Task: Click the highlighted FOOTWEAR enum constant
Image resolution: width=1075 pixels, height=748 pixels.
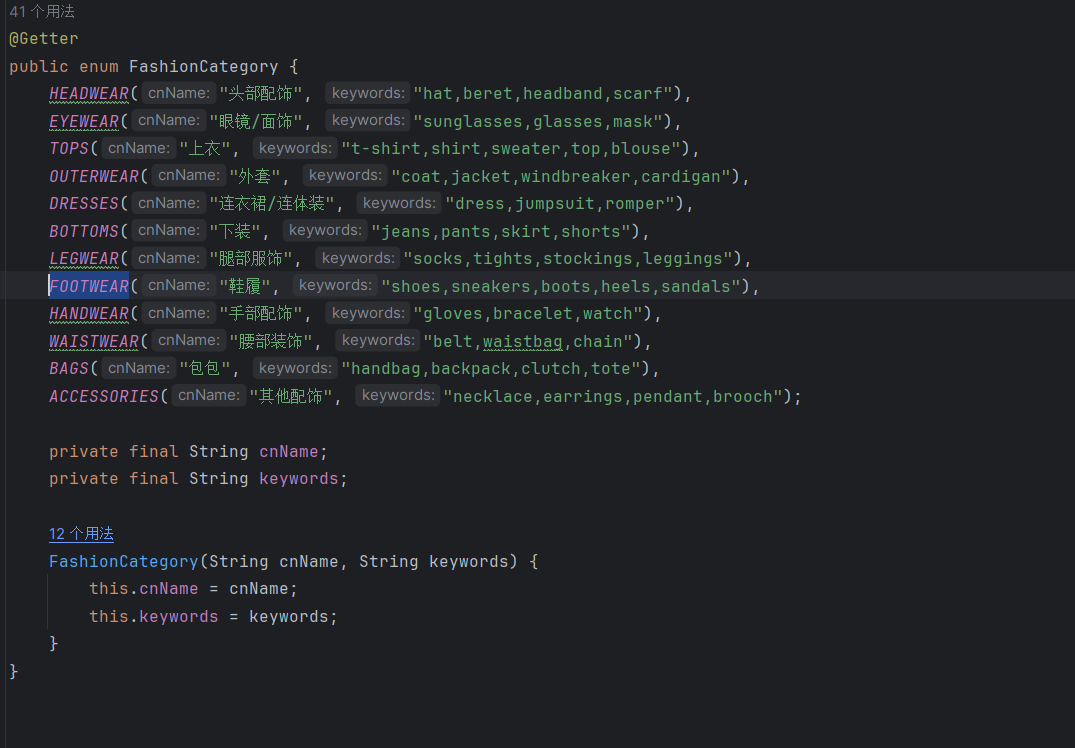Action: [89, 286]
